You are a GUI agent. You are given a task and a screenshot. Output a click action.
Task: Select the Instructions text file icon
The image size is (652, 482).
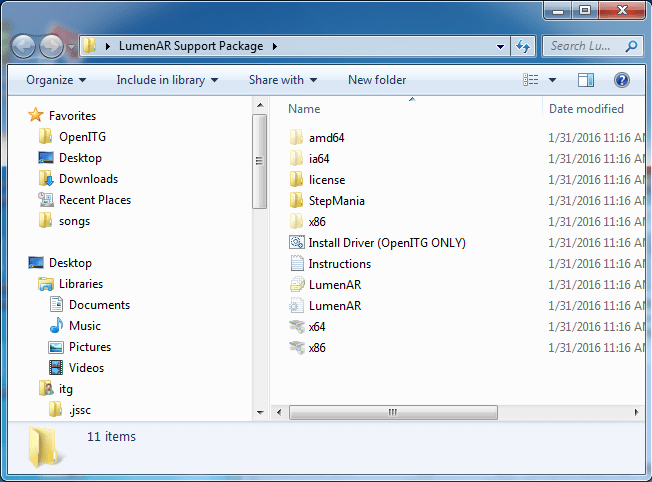point(297,263)
